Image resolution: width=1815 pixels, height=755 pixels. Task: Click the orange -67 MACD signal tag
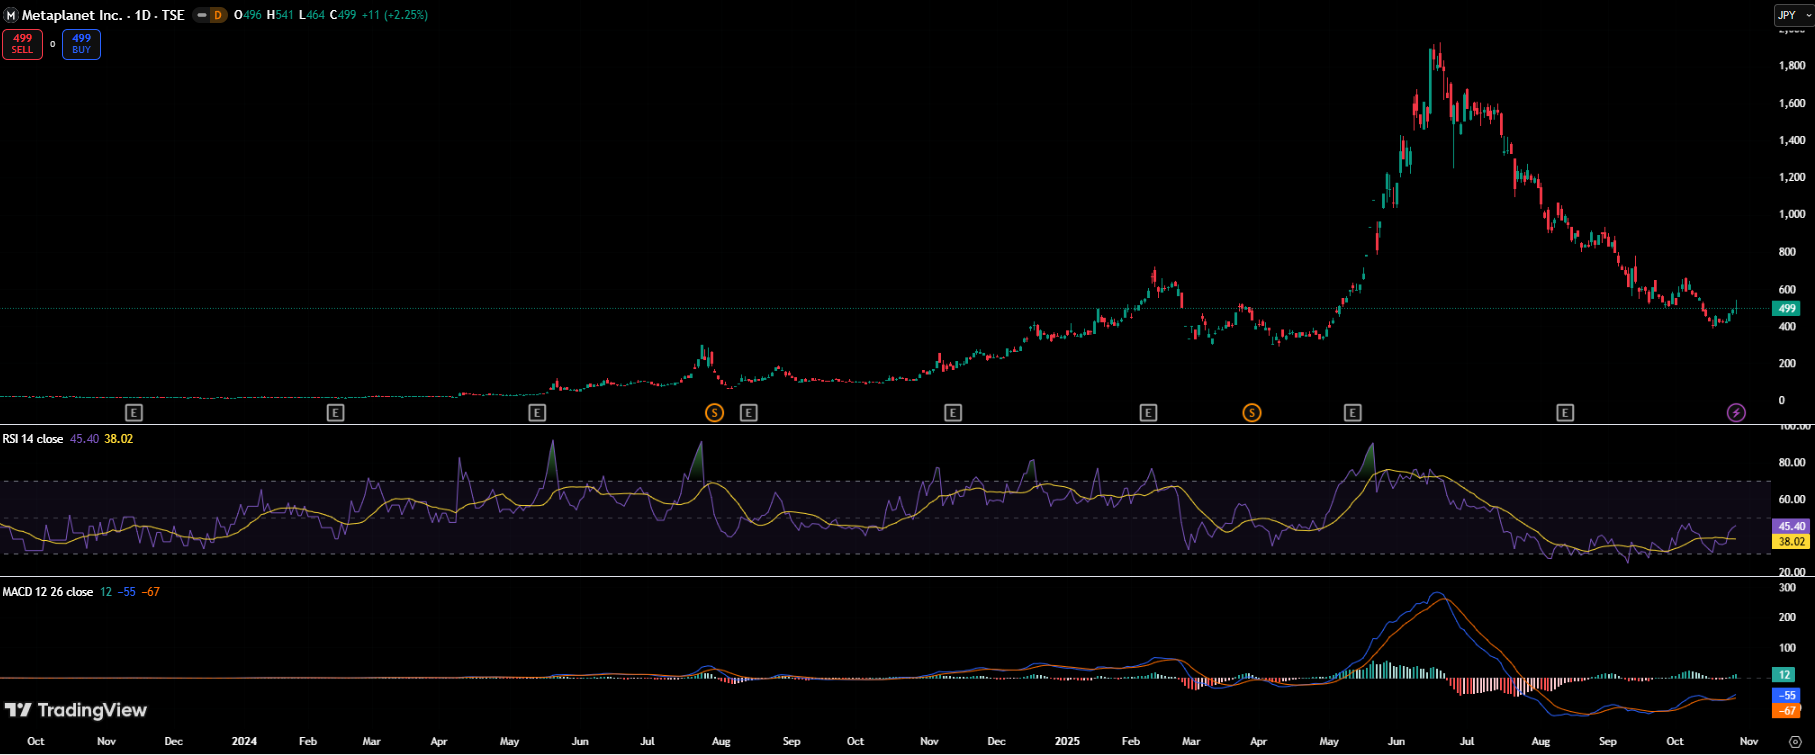point(1787,710)
